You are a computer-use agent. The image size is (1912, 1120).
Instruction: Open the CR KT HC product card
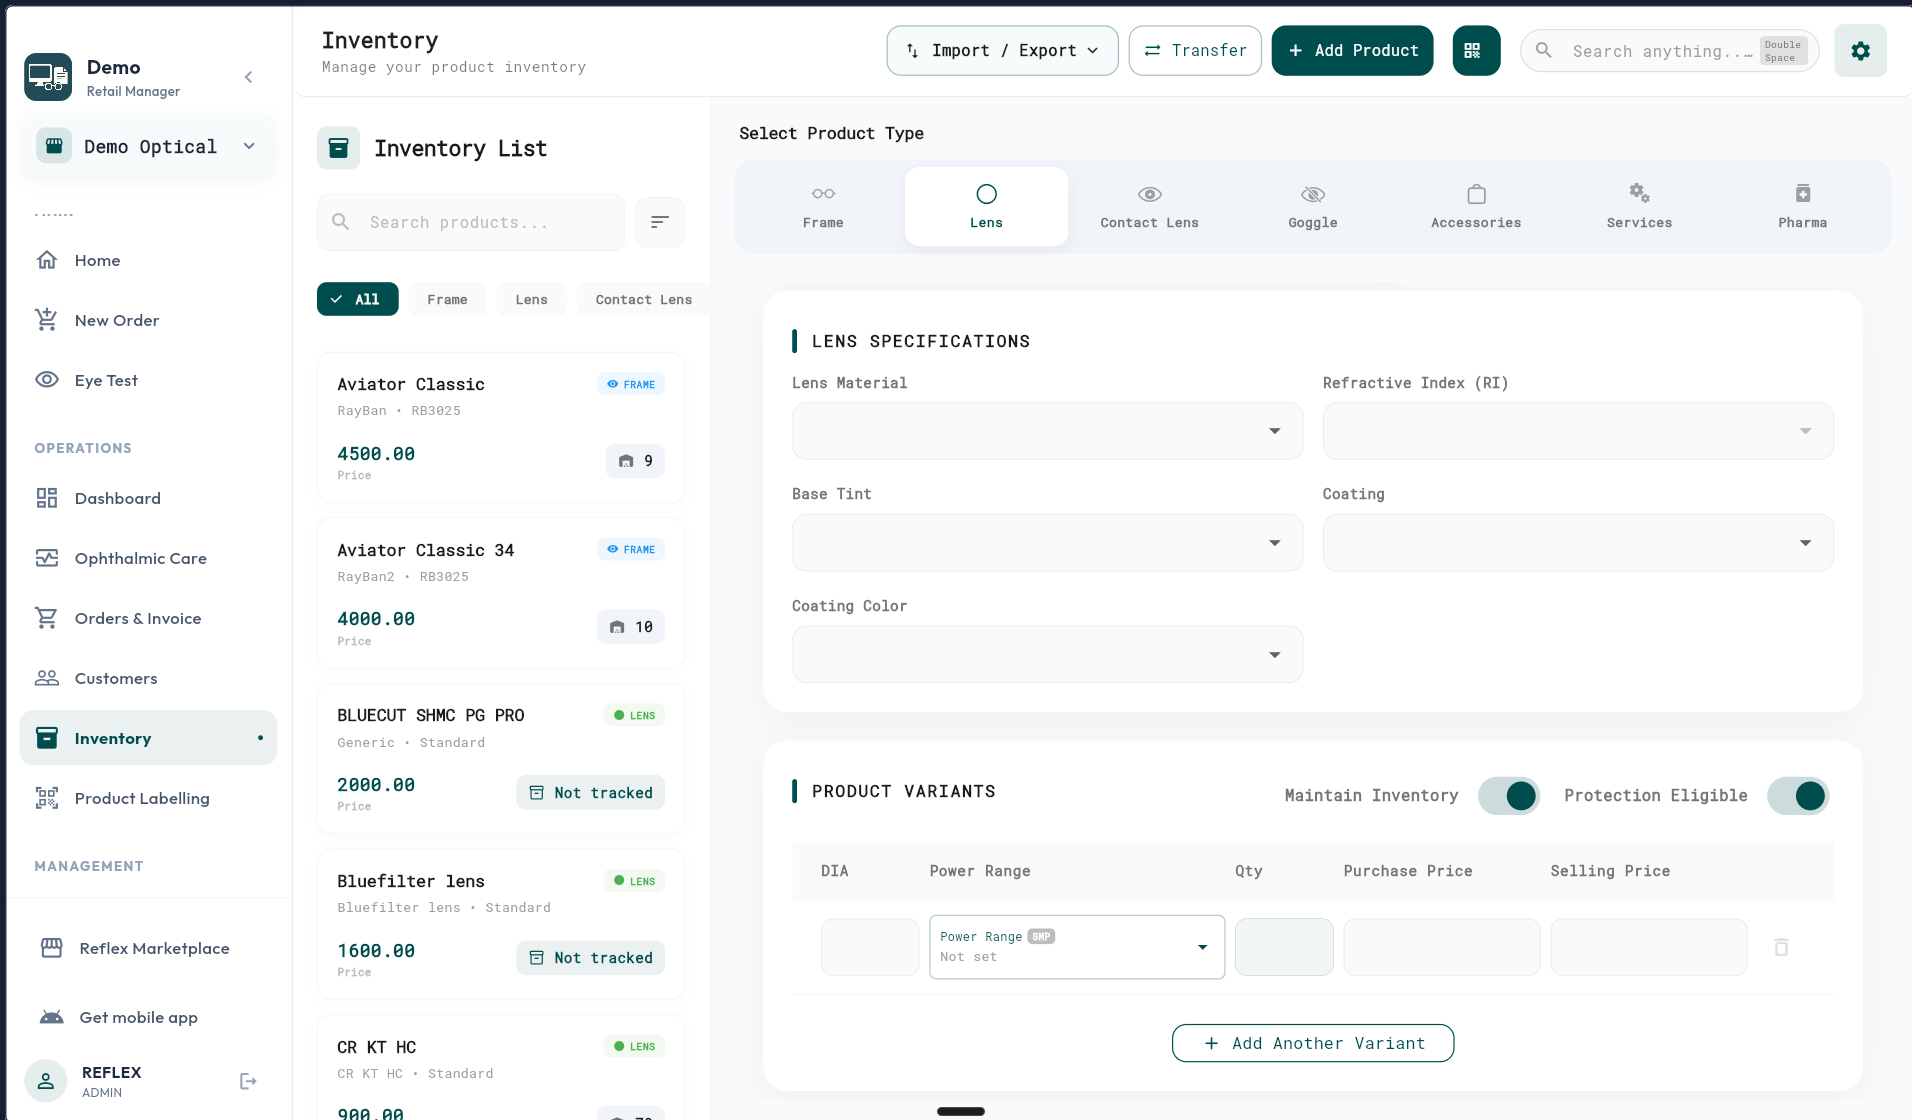(501, 1068)
